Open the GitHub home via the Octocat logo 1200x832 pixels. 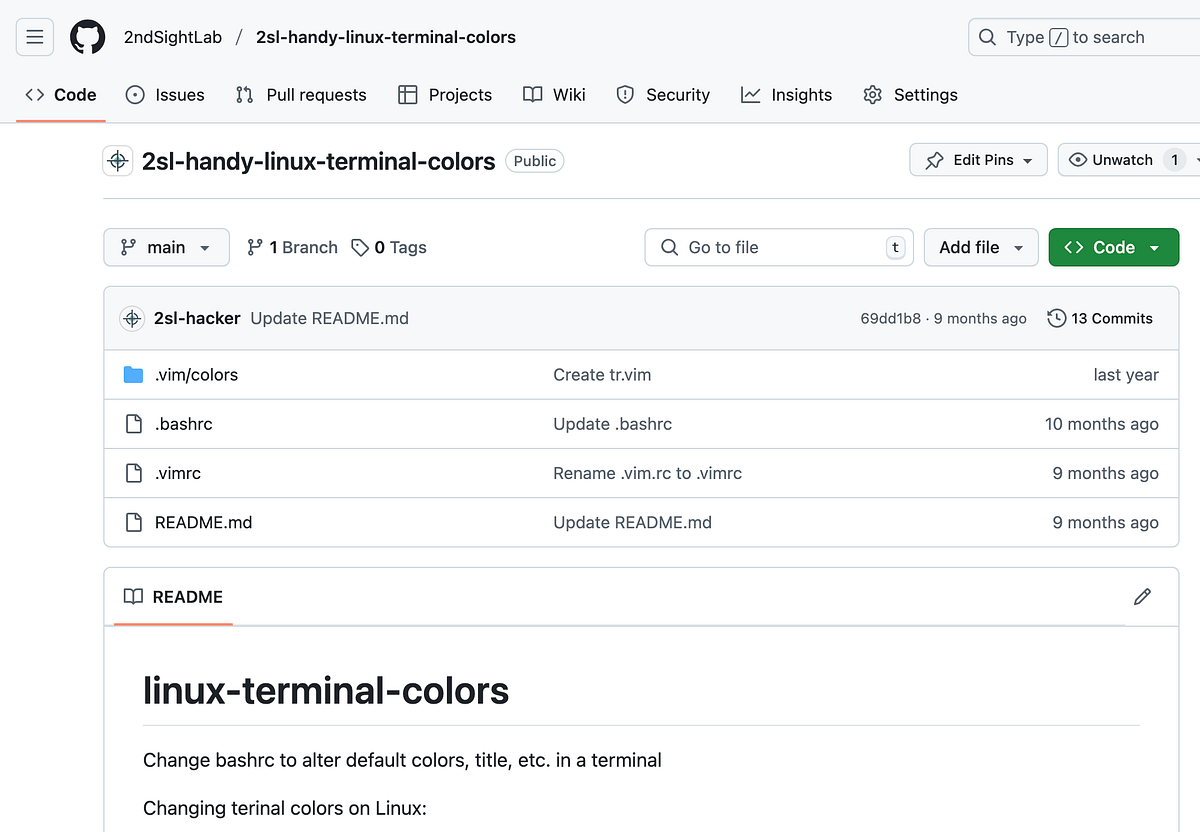[x=87, y=37]
